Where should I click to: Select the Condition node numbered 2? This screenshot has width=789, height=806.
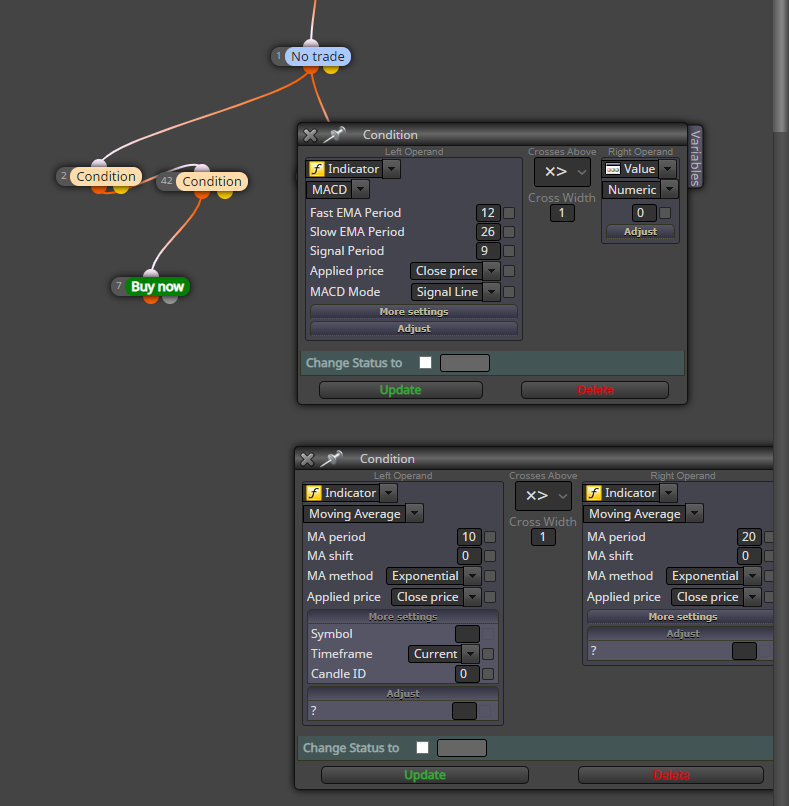click(x=106, y=176)
